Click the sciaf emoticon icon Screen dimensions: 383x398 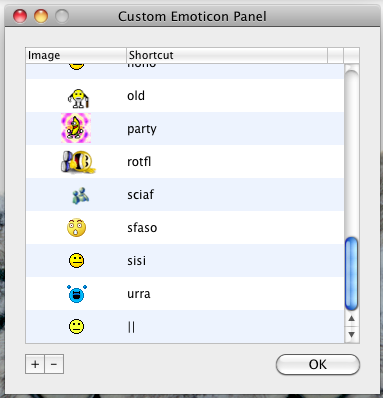tap(80, 195)
